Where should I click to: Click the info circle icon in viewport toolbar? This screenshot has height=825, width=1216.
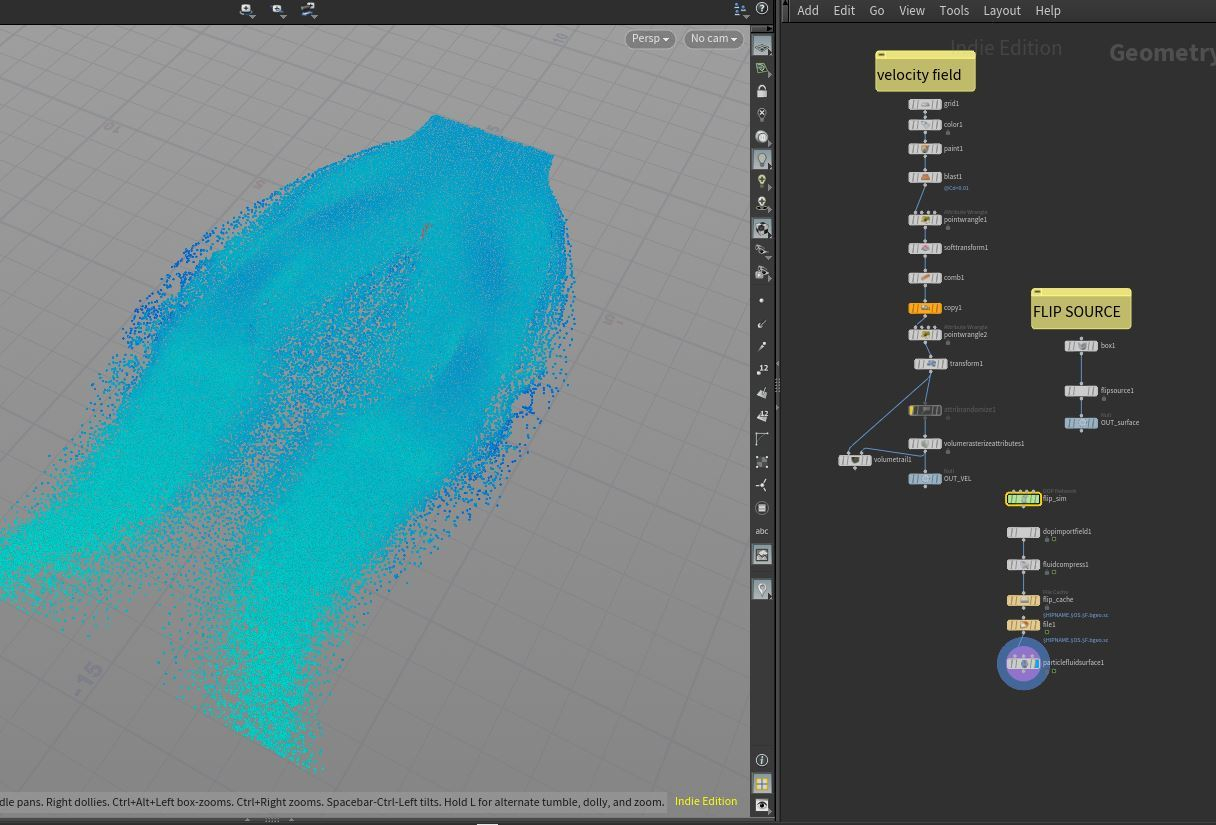pos(762,761)
